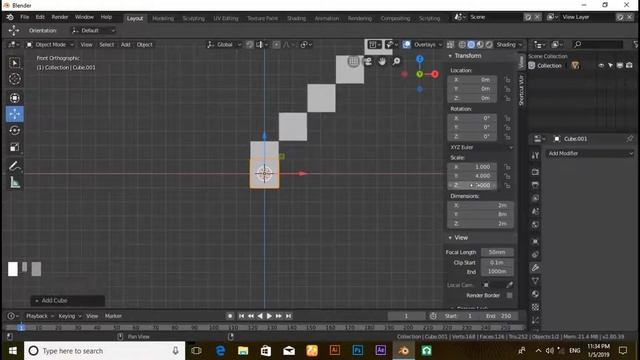Toggle lock on Location X
The height and width of the screenshot is (360, 640).
pos(507,80)
